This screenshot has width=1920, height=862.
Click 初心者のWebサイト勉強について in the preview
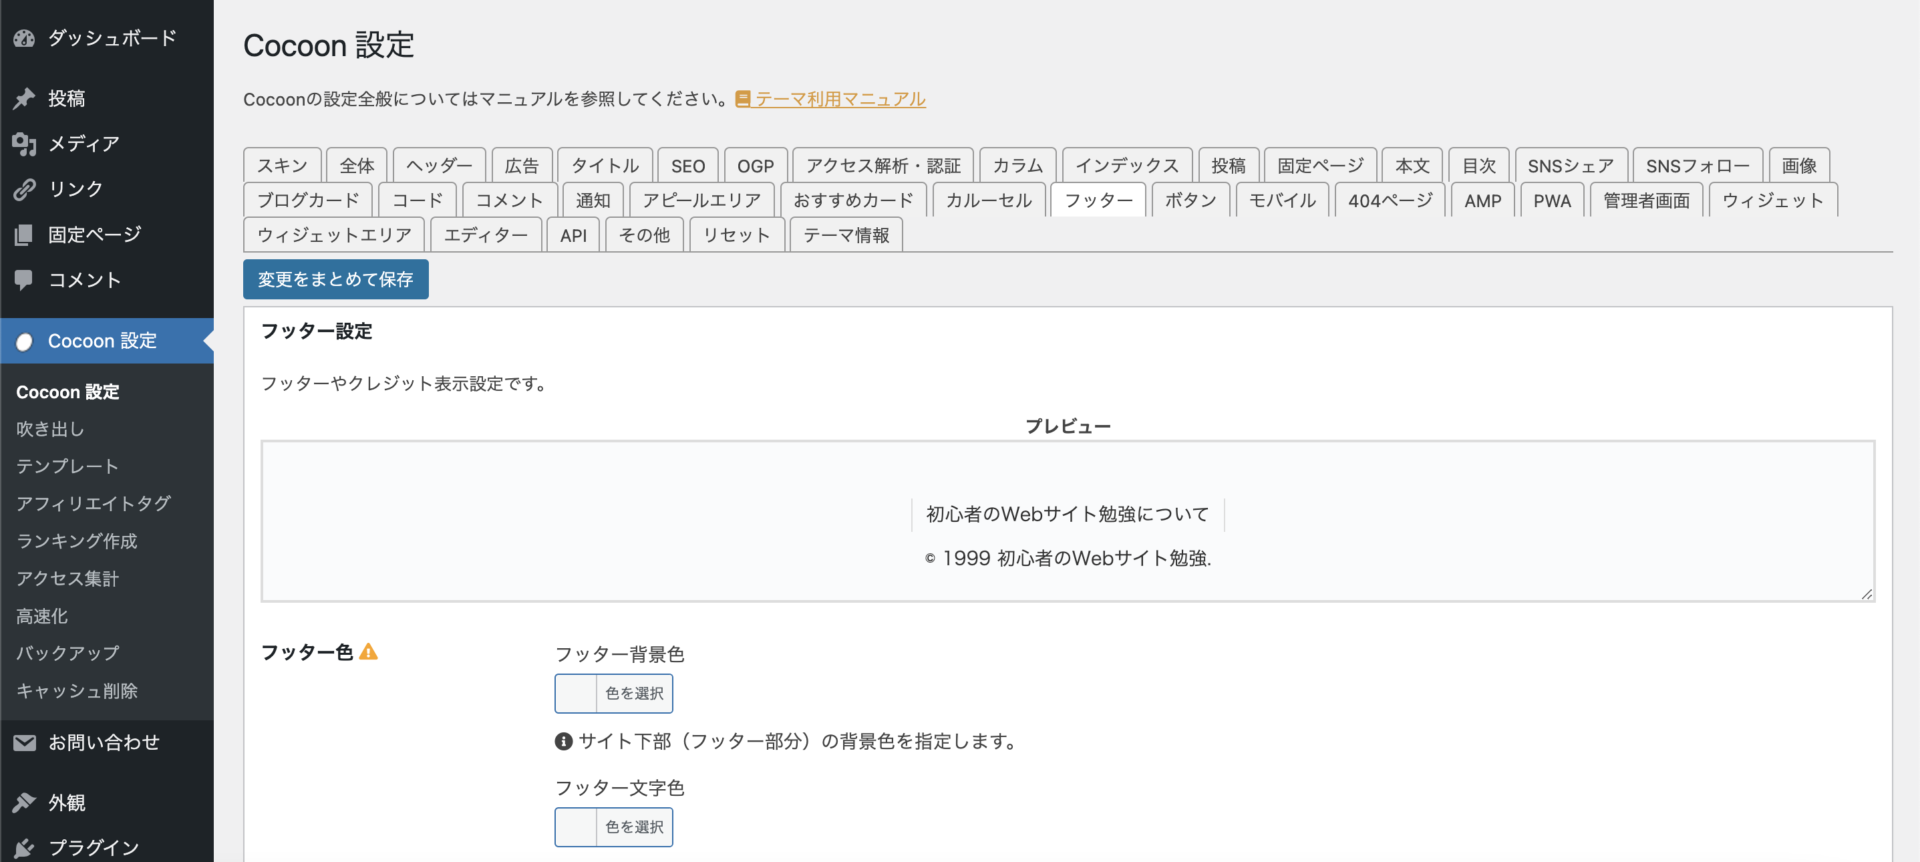(x=1068, y=514)
